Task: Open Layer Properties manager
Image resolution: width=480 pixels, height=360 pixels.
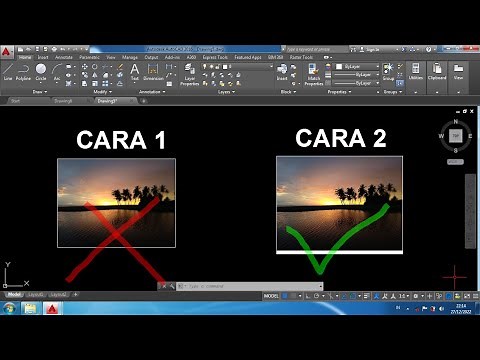Action: (190, 75)
